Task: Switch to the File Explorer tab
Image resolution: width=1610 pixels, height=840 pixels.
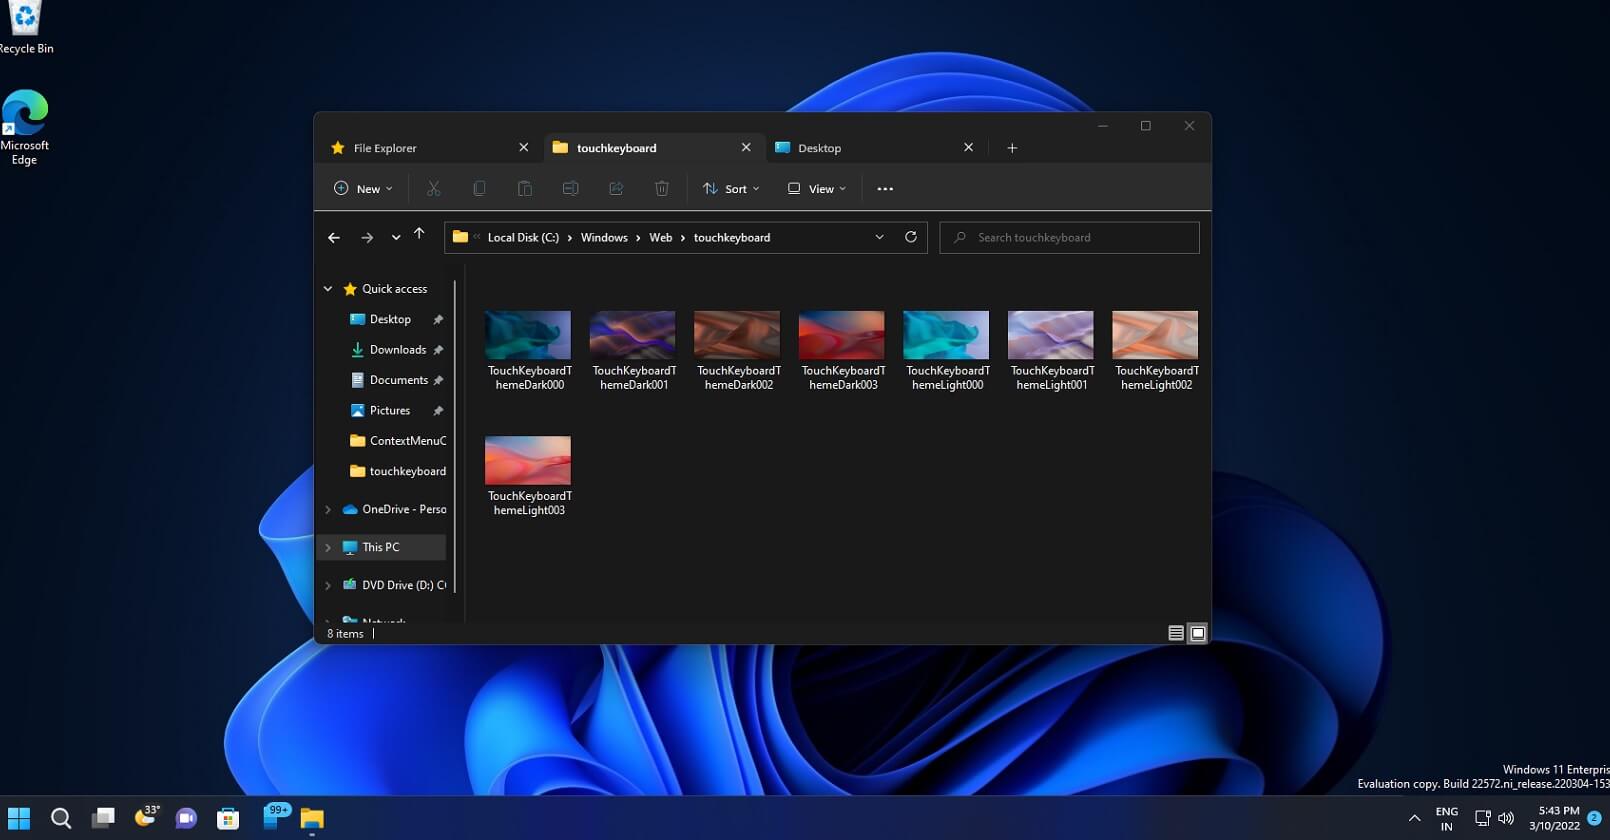Action: pyautogui.click(x=385, y=148)
